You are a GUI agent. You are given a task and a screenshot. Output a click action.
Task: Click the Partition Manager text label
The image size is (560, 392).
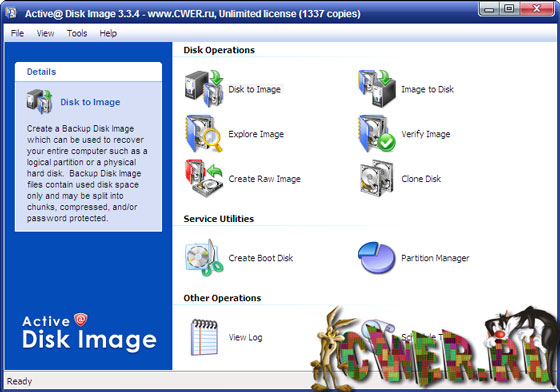pos(435,258)
